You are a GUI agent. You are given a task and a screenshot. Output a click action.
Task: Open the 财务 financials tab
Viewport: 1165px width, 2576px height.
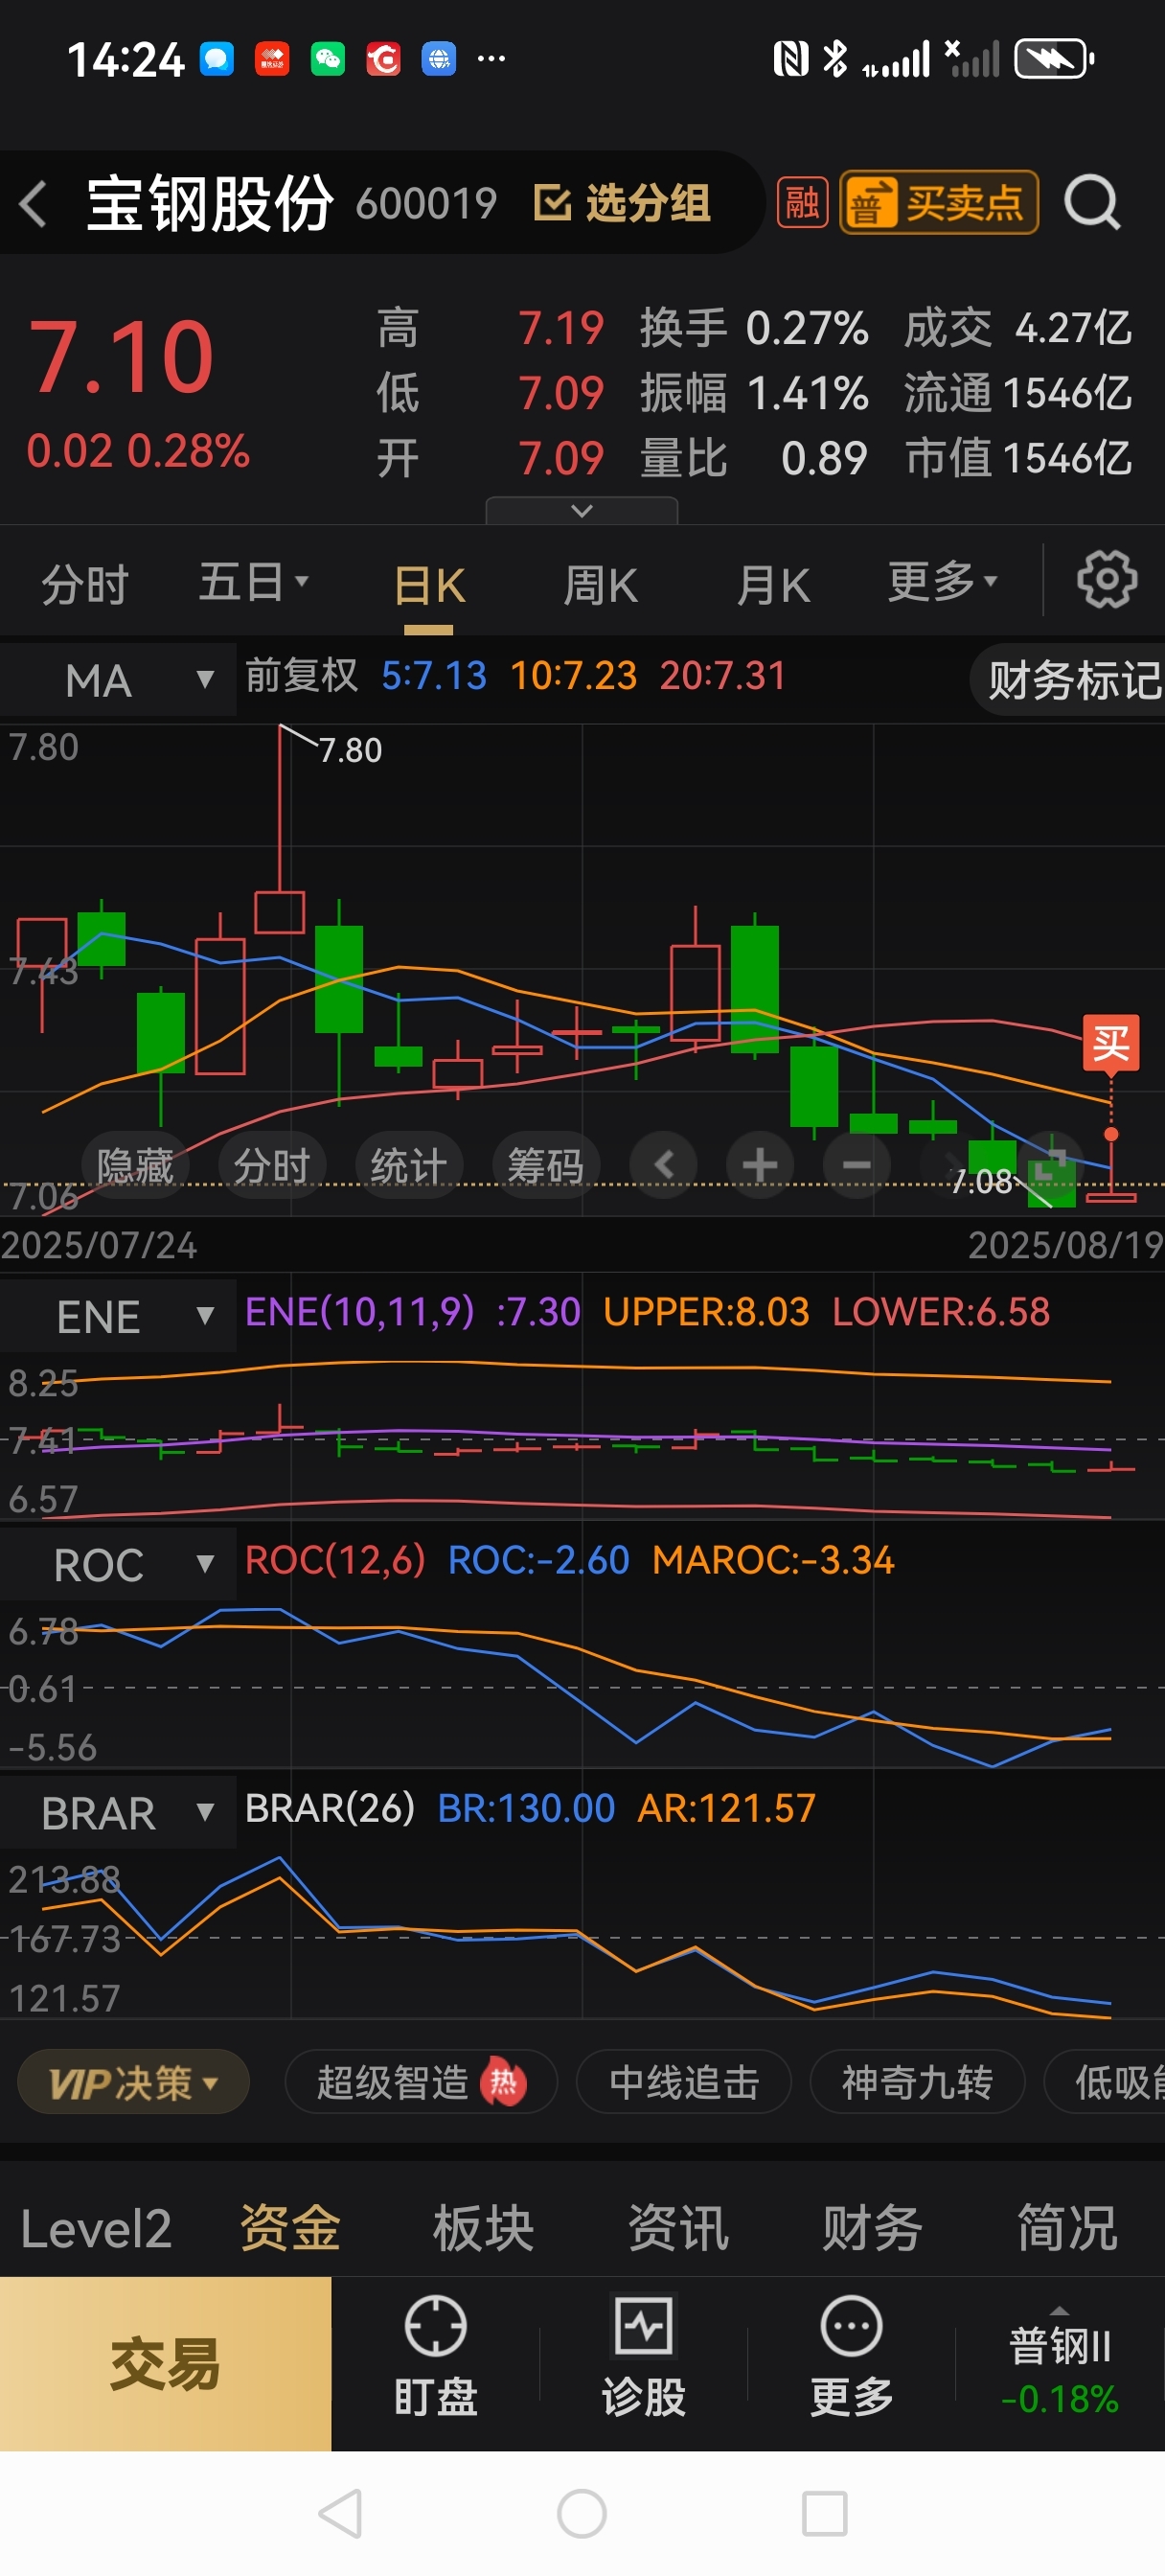873,2229
